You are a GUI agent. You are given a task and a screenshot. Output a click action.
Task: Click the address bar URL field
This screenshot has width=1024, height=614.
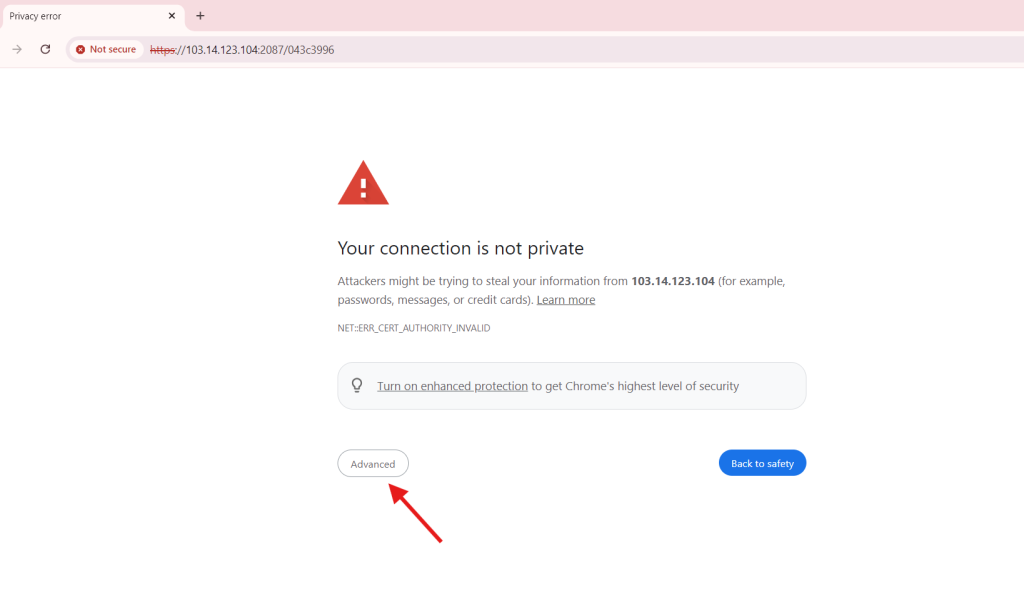(x=500, y=49)
